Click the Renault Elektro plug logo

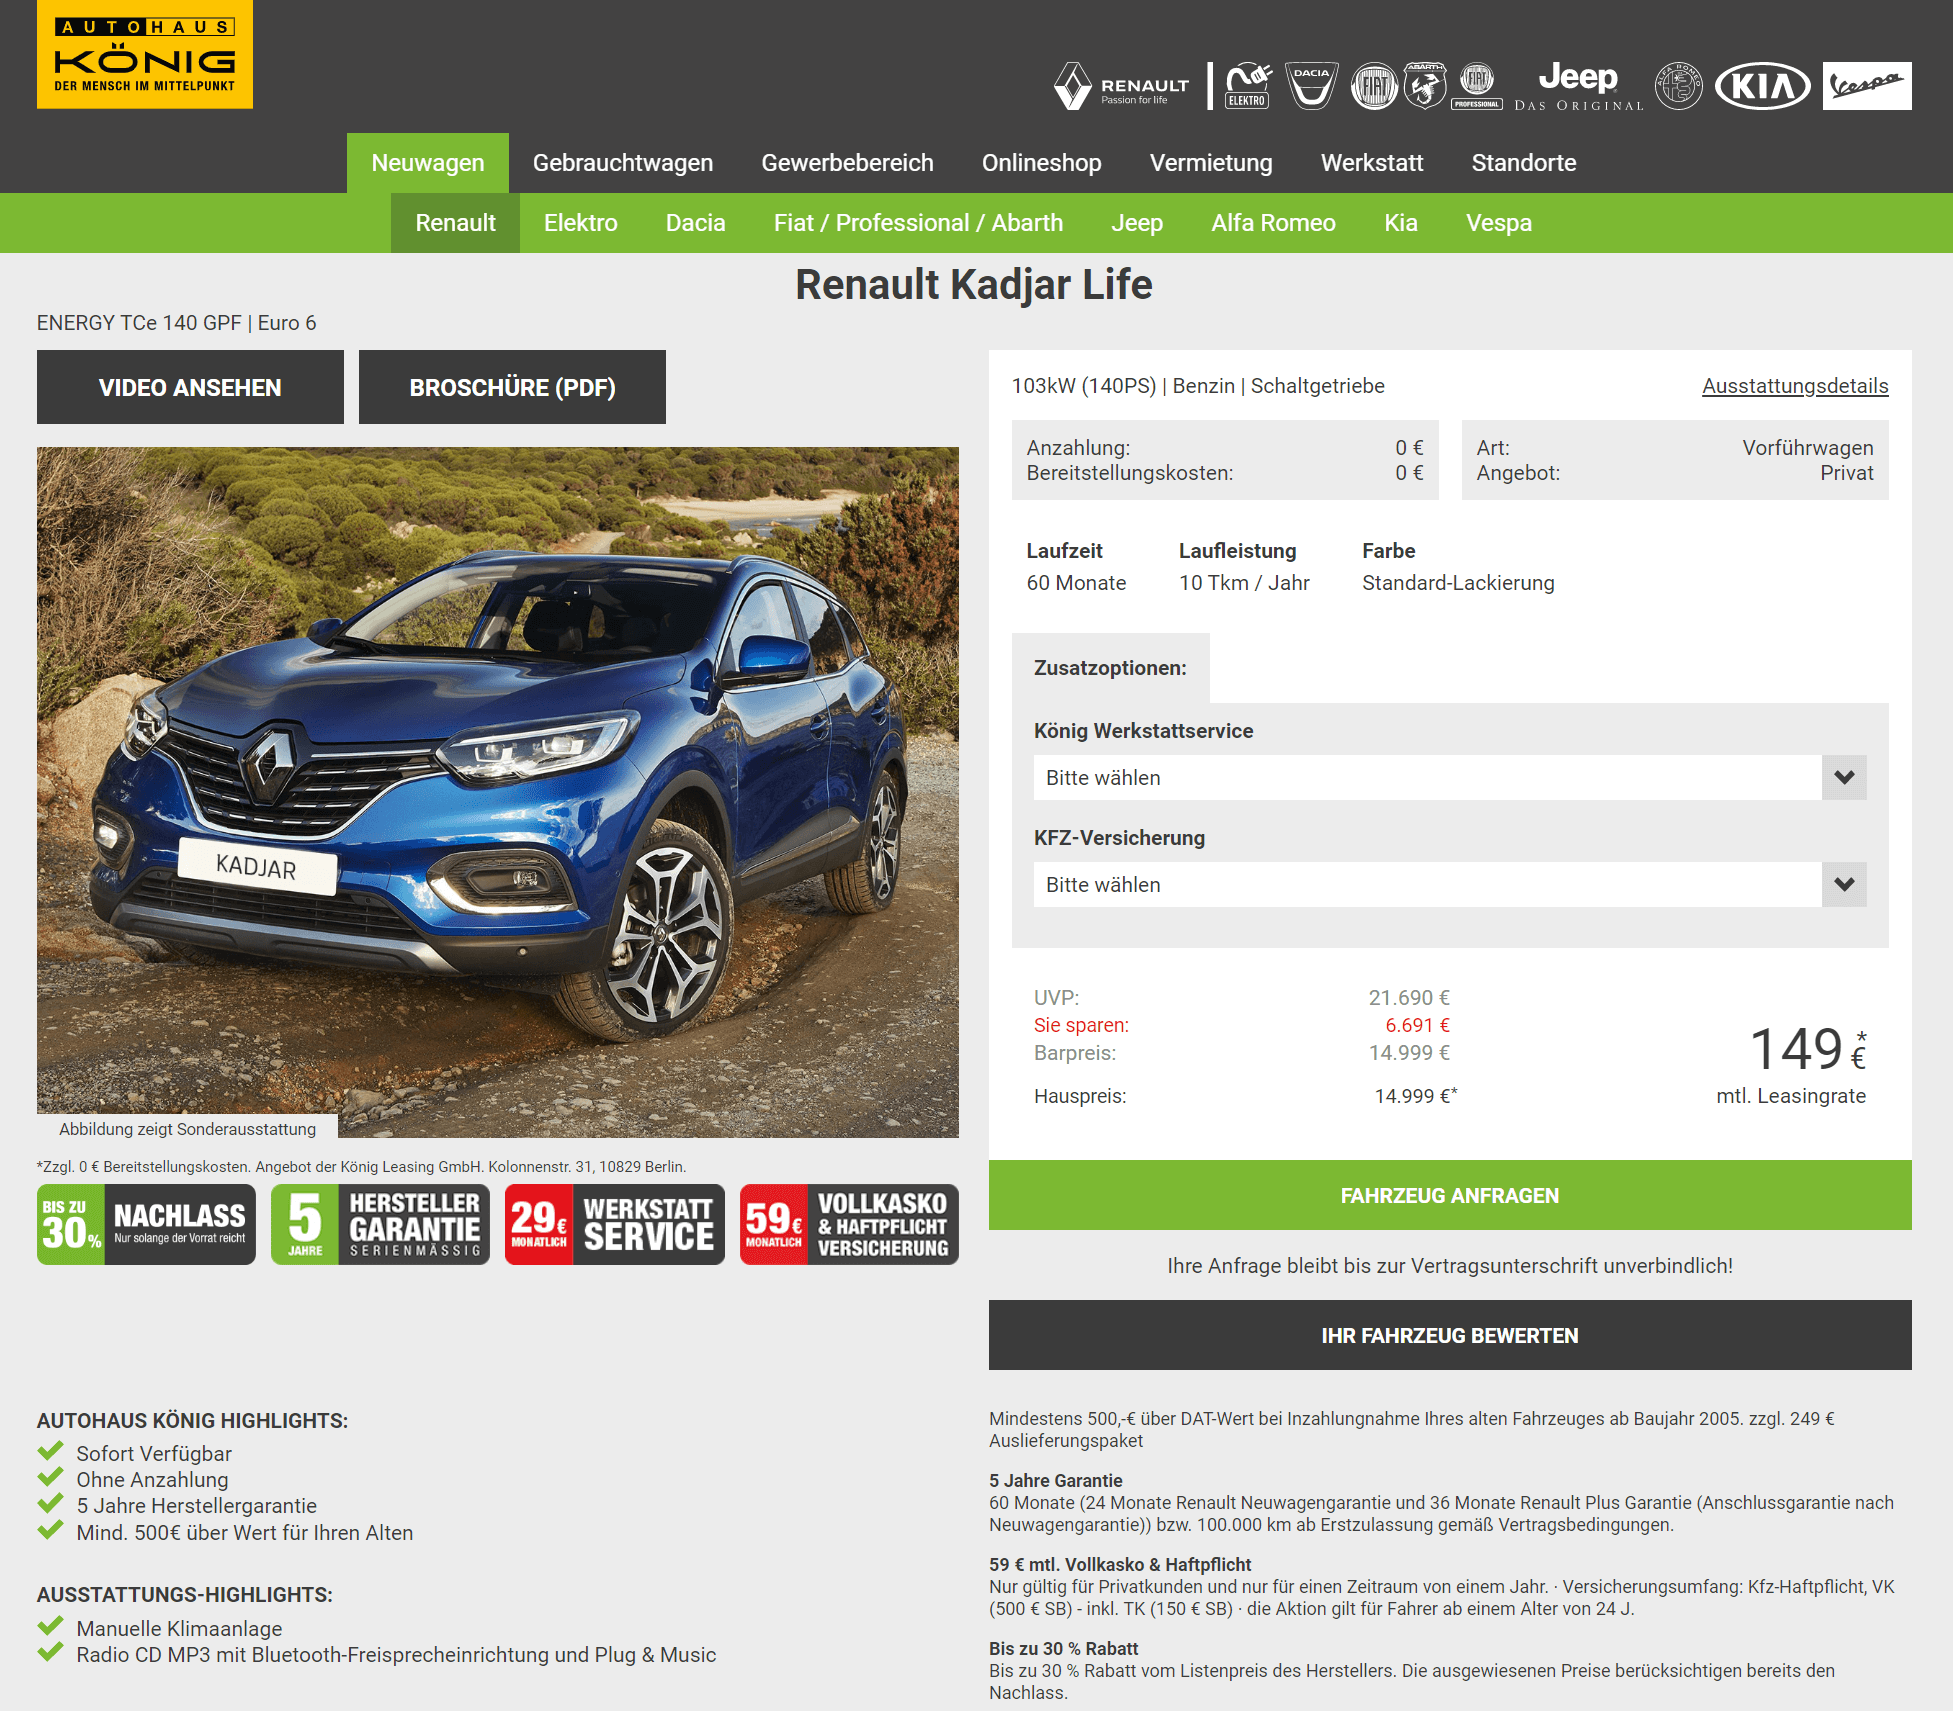tap(1247, 86)
